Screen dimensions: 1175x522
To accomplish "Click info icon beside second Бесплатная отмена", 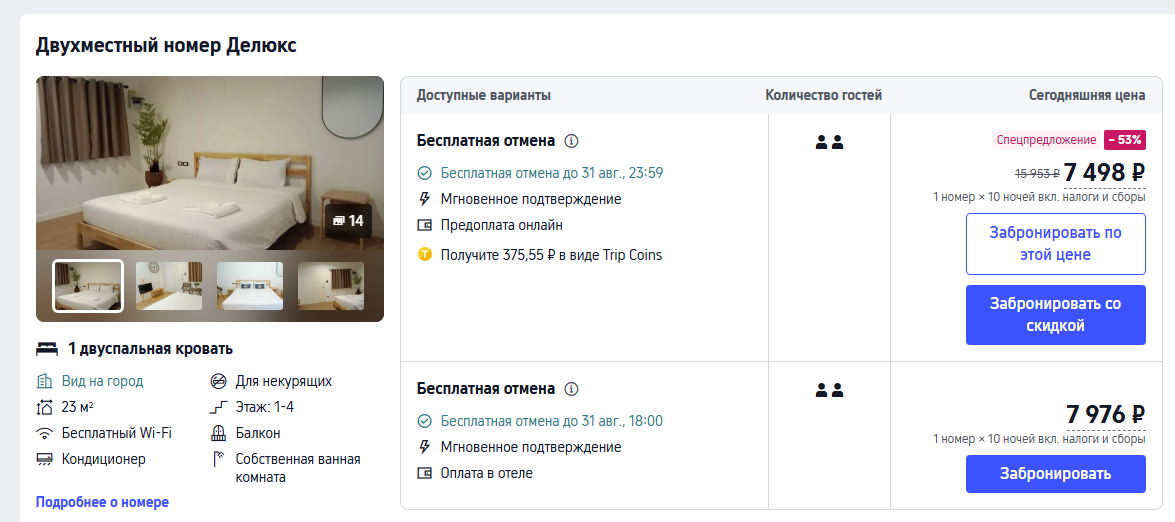I will [x=572, y=389].
